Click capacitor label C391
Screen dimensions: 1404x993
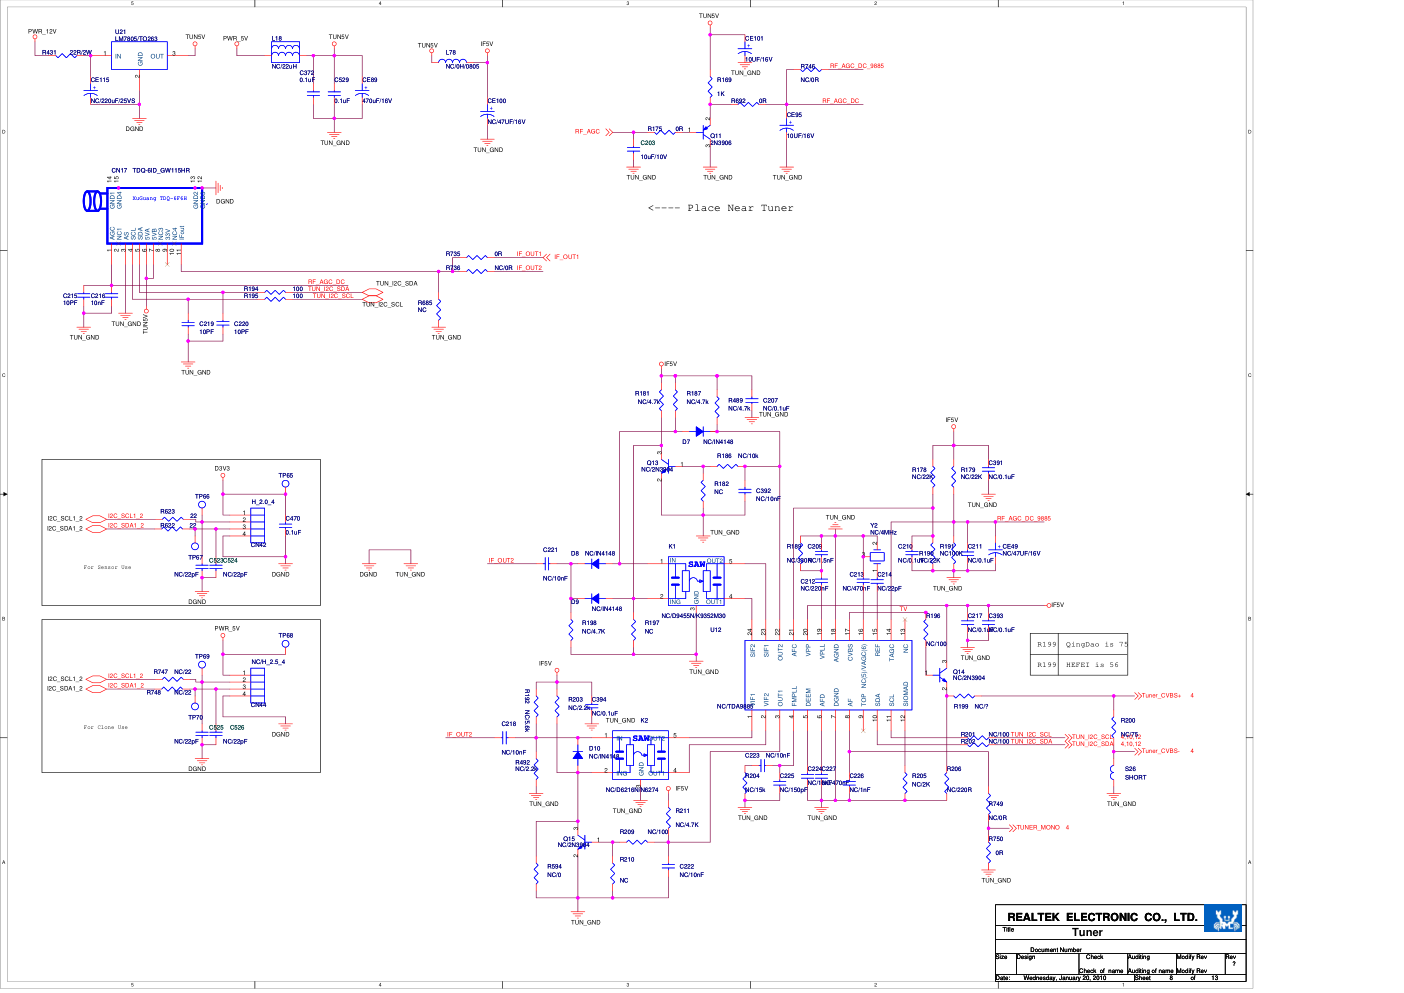[996, 463]
